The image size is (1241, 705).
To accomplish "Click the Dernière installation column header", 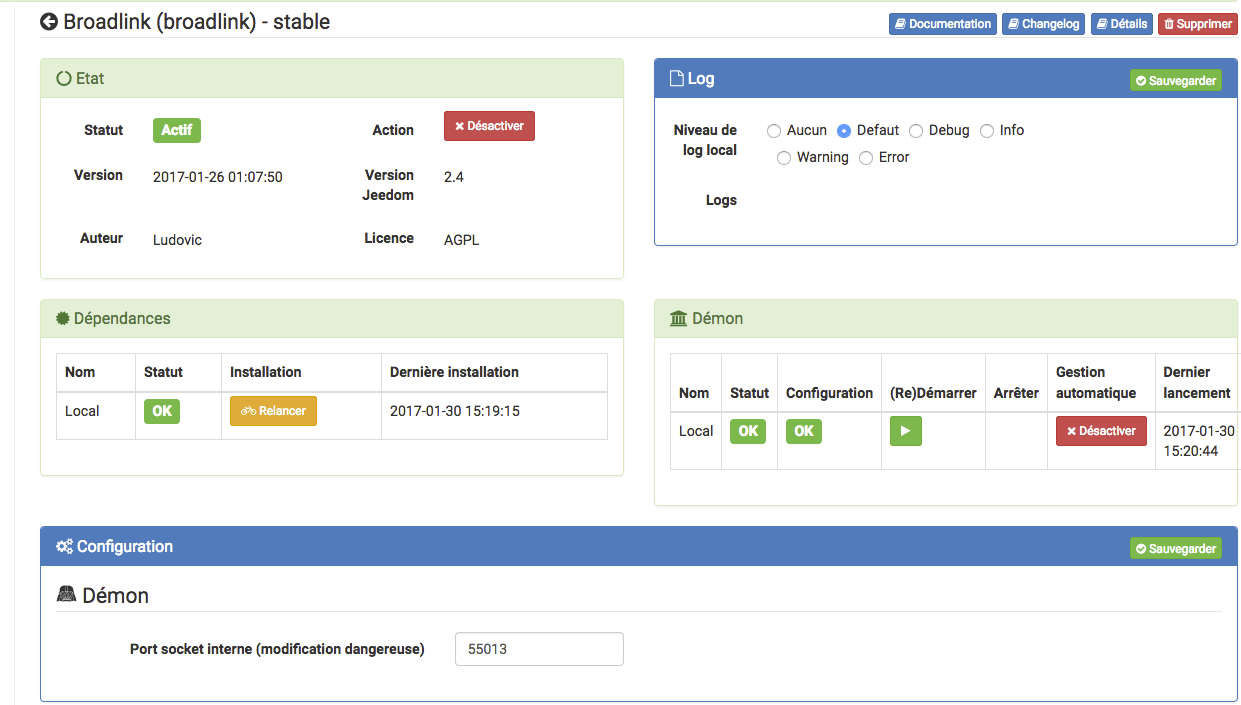I will pyautogui.click(x=454, y=372).
